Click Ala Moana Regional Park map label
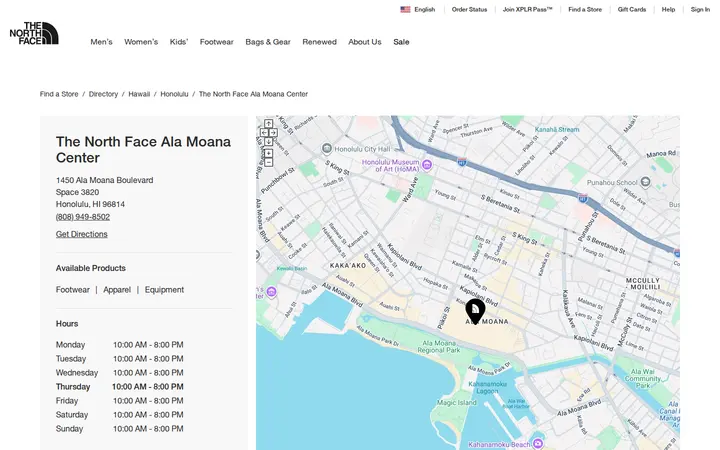Viewport: 720px width, 450px height. click(439, 346)
